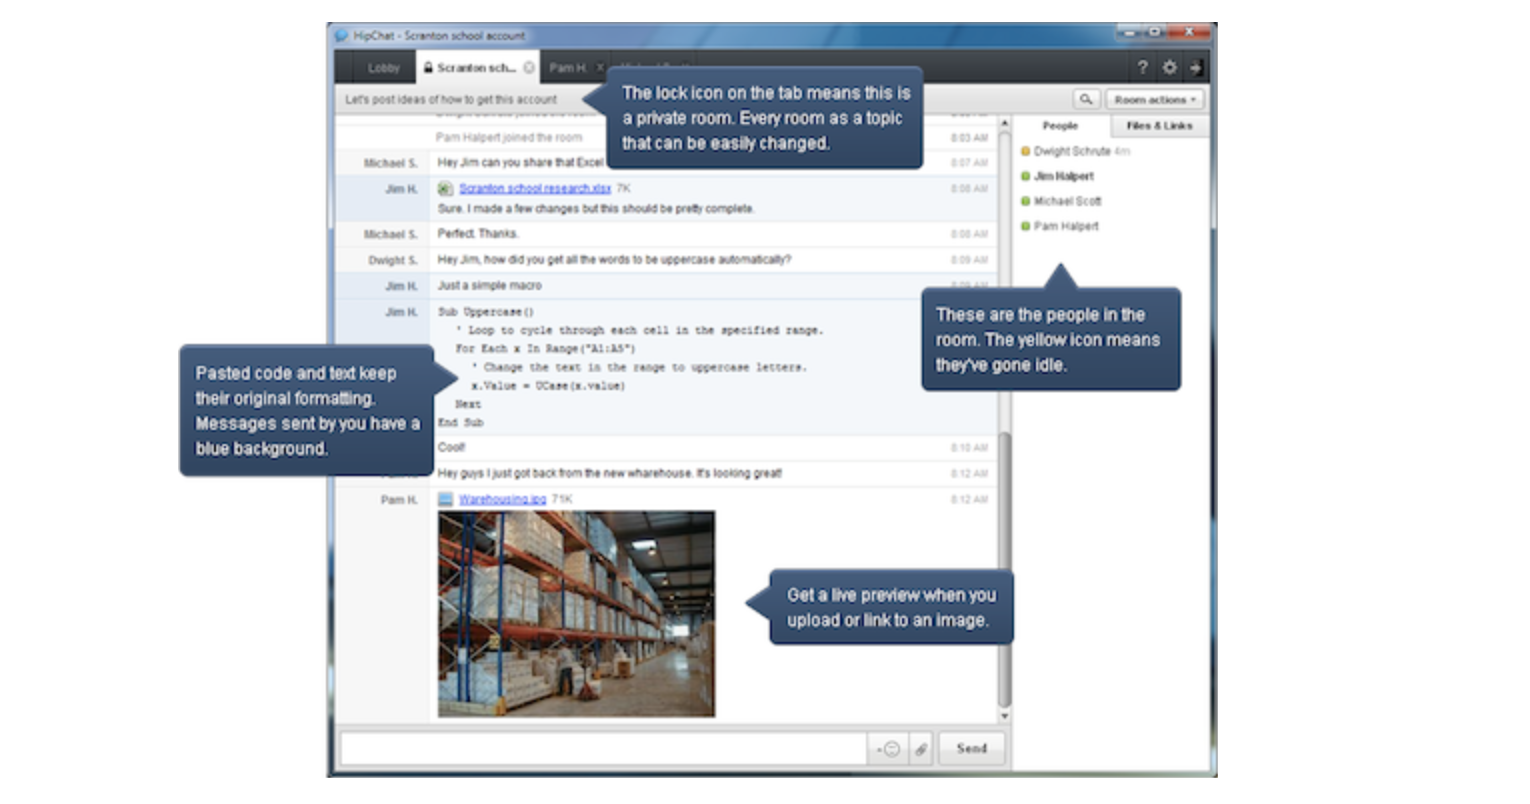Click the chat history scrollbar thumb
The image size is (1530, 804).
[x=1004, y=570]
